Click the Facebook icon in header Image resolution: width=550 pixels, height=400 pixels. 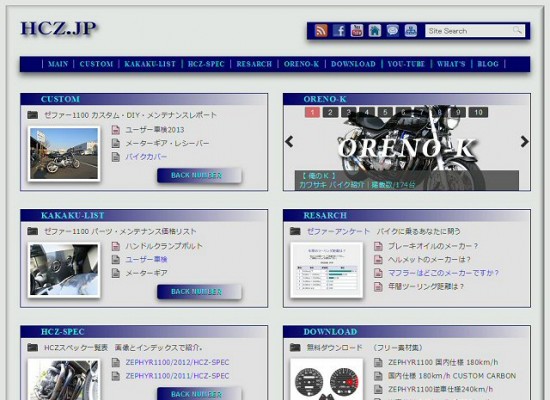point(339,31)
